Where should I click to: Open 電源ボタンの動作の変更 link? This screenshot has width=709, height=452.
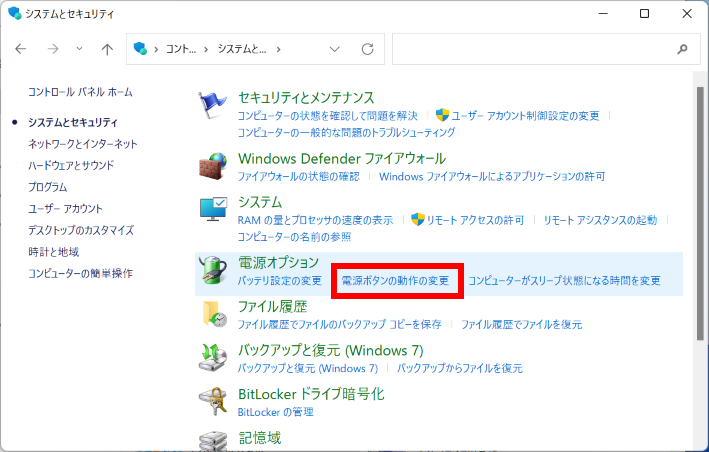[x=395, y=281]
